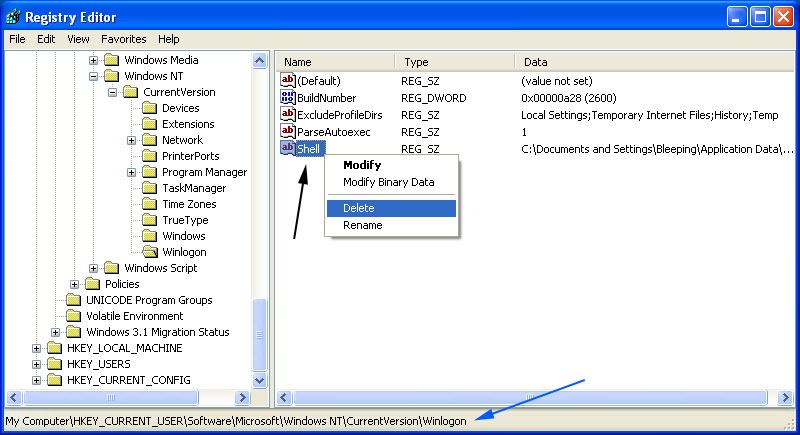The width and height of the screenshot is (800, 435).
Task: Expand the Windows 3.1 Migration Status key
Action: coord(56,332)
